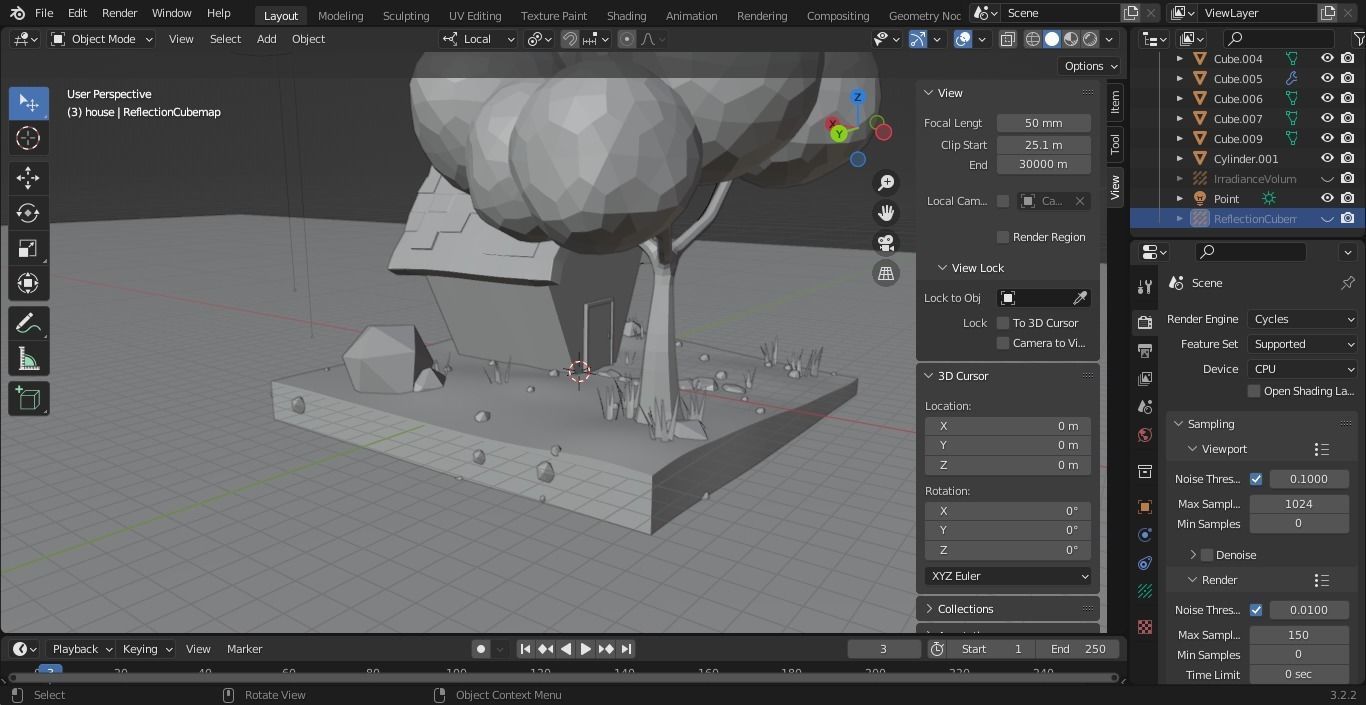The image size is (1366, 705).
Task: Open the Keying popover in timeline
Action: 147,649
